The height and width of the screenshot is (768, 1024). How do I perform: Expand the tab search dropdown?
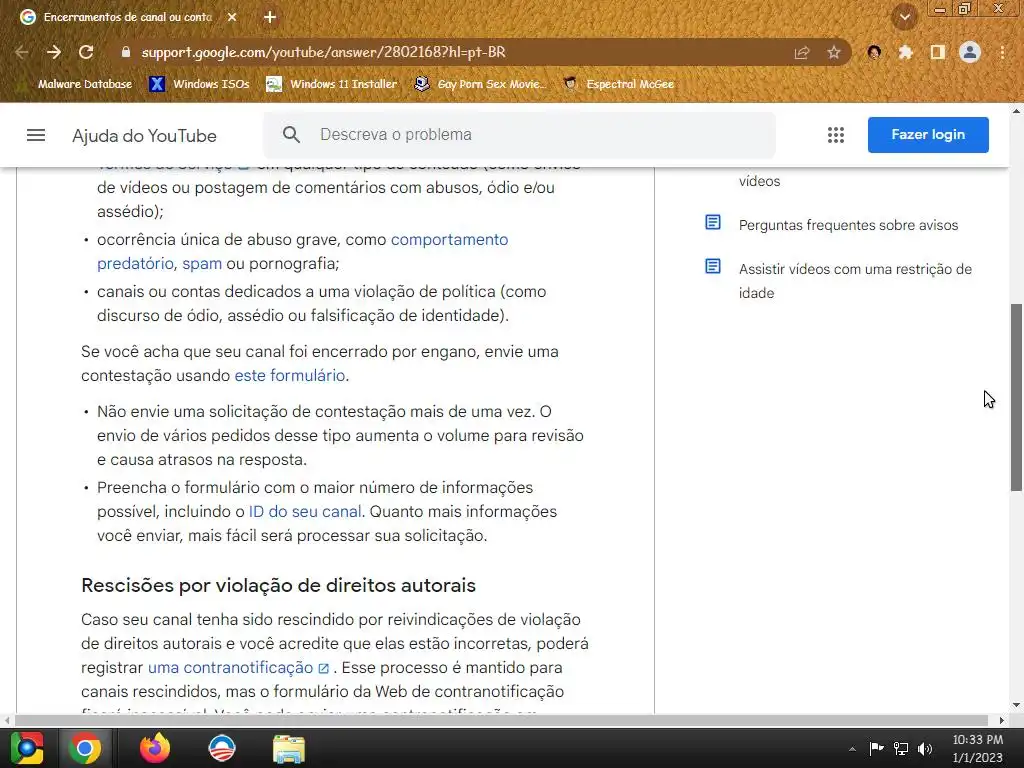904,18
